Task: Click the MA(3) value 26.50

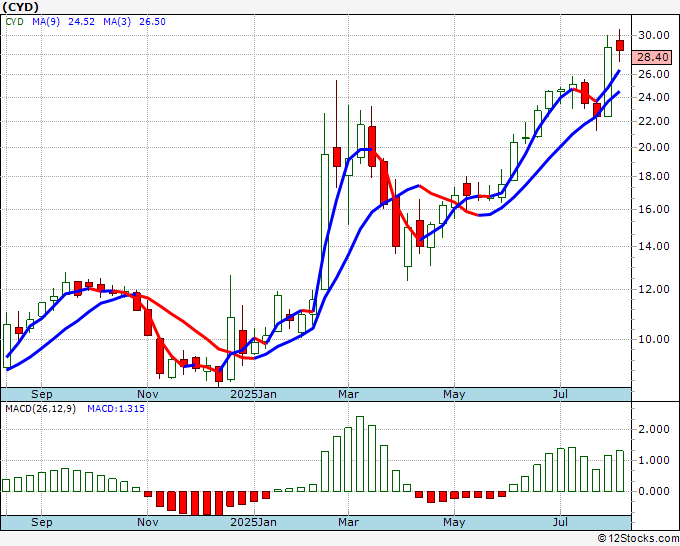Action: pos(152,22)
